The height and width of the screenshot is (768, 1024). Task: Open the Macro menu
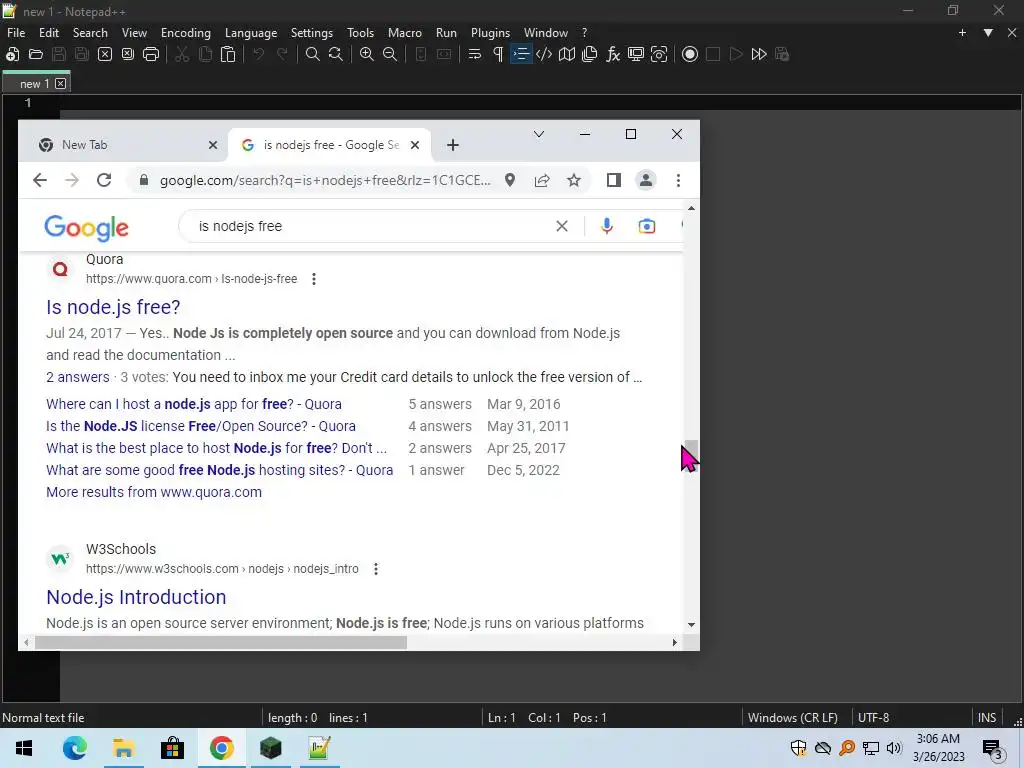click(405, 33)
